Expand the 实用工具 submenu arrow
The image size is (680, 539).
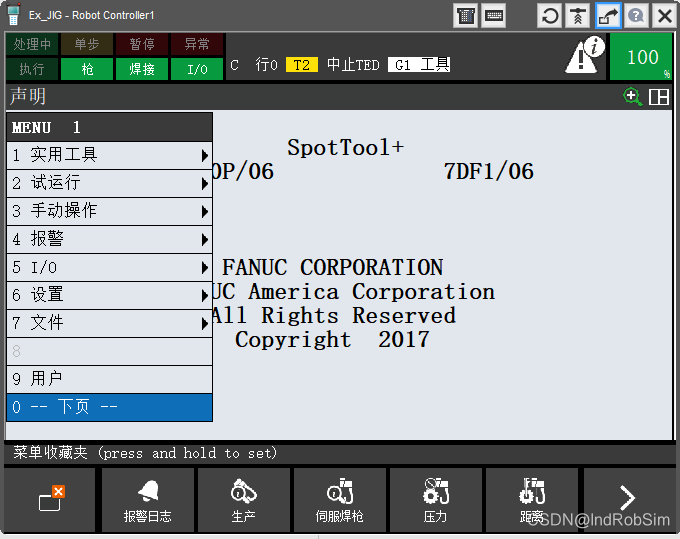(x=205, y=155)
